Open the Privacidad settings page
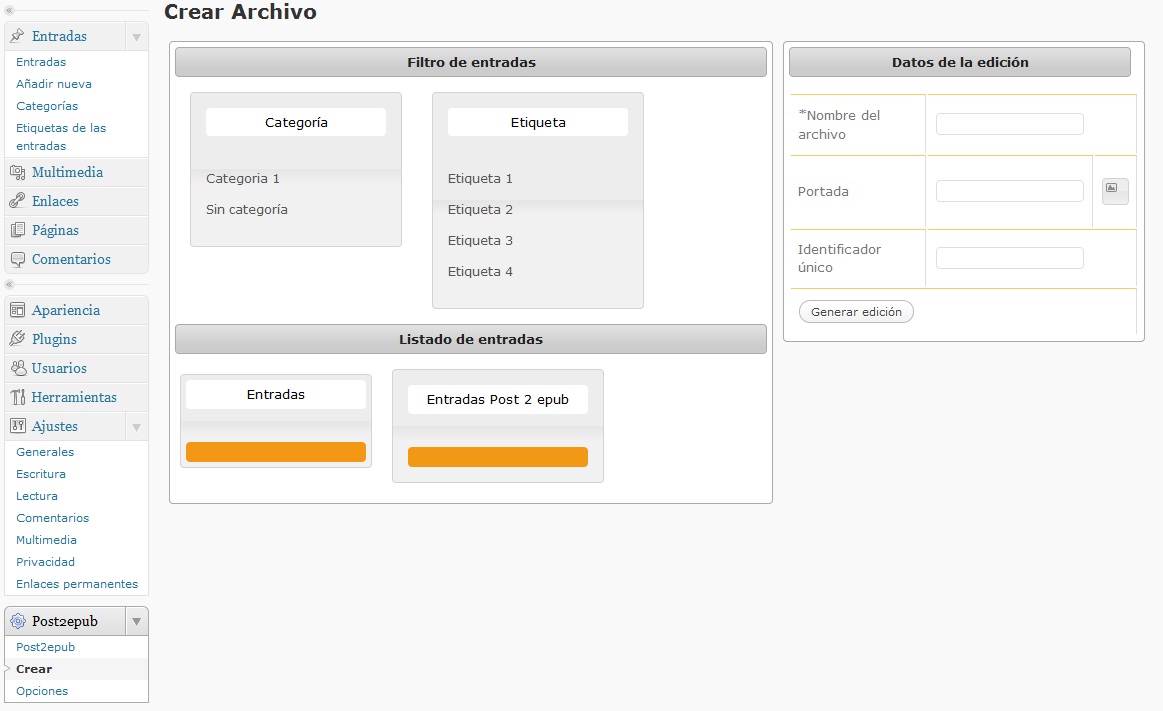The width and height of the screenshot is (1163, 711). point(45,562)
